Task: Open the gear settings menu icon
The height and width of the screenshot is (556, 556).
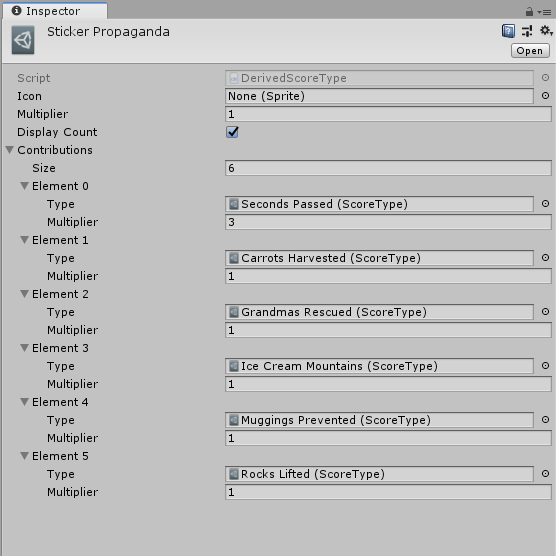Action: pos(546,31)
